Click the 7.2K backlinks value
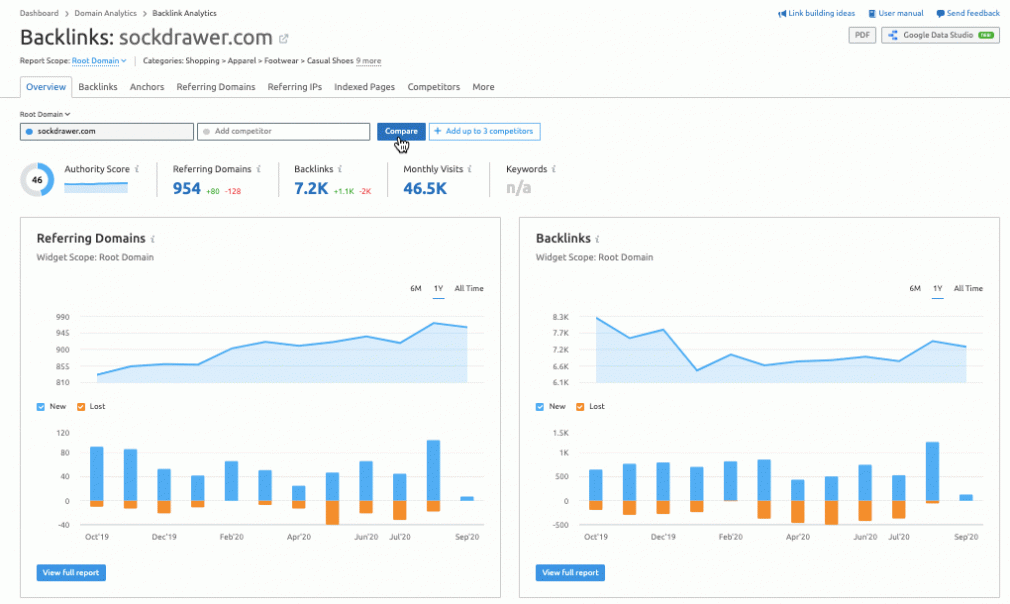This screenshot has height=604, width=1010. coord(311,189)
